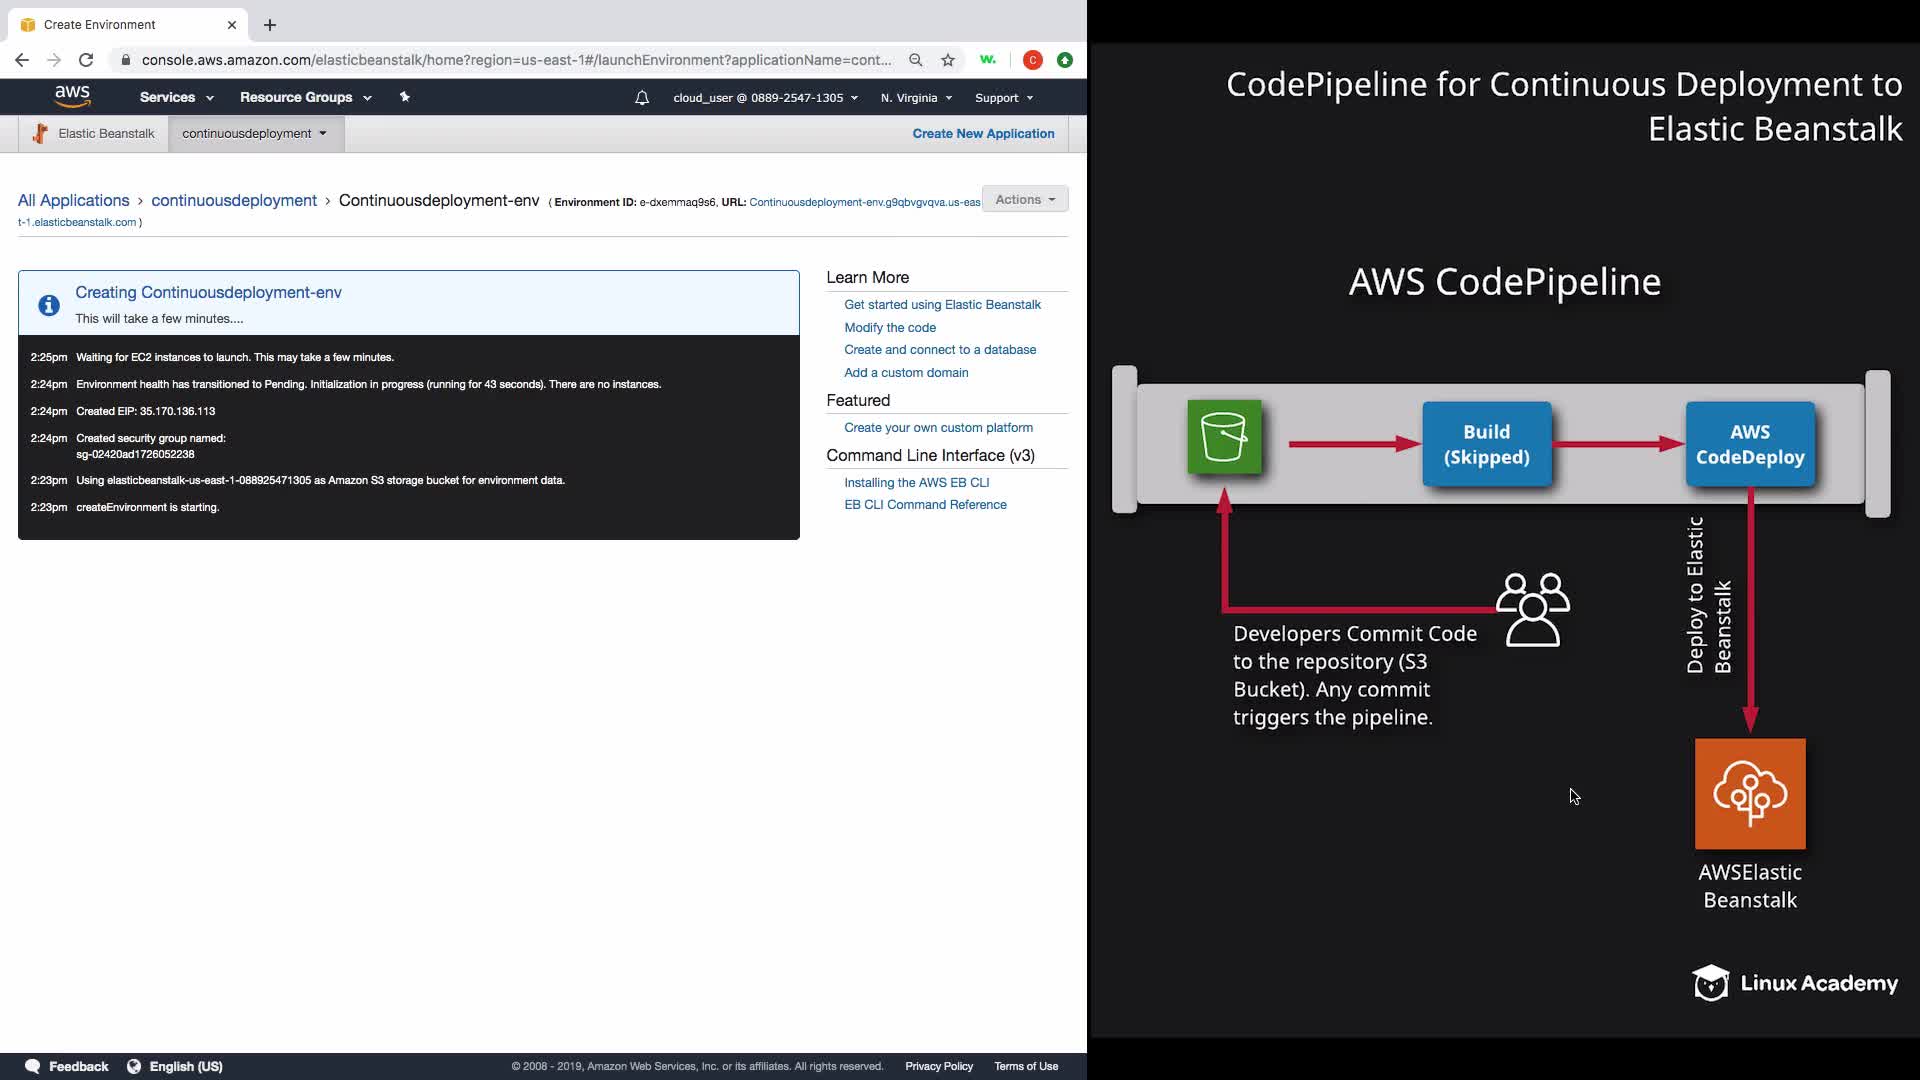Click the address bar zoom magnifier icon

pyautogui.click(x=915, y=60)
